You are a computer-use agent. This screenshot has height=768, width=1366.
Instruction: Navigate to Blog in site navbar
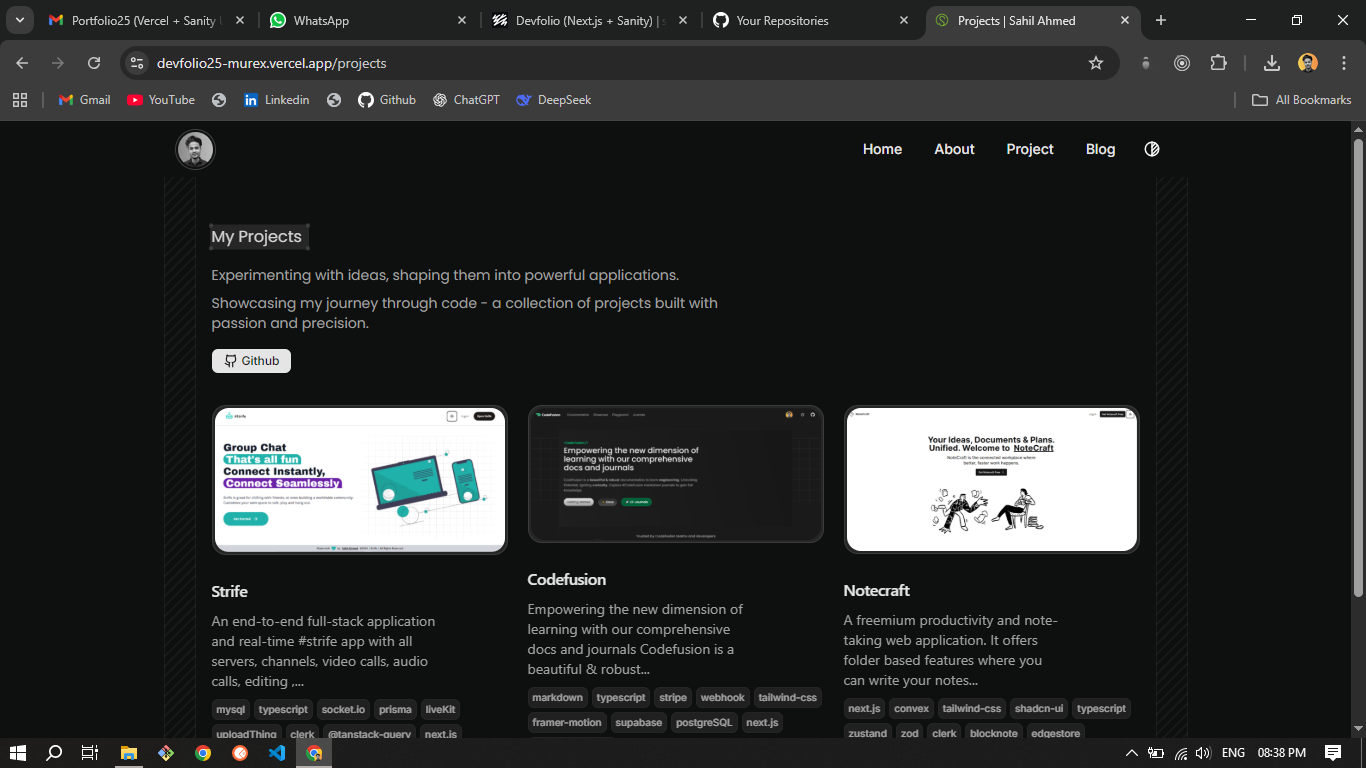1100,149
